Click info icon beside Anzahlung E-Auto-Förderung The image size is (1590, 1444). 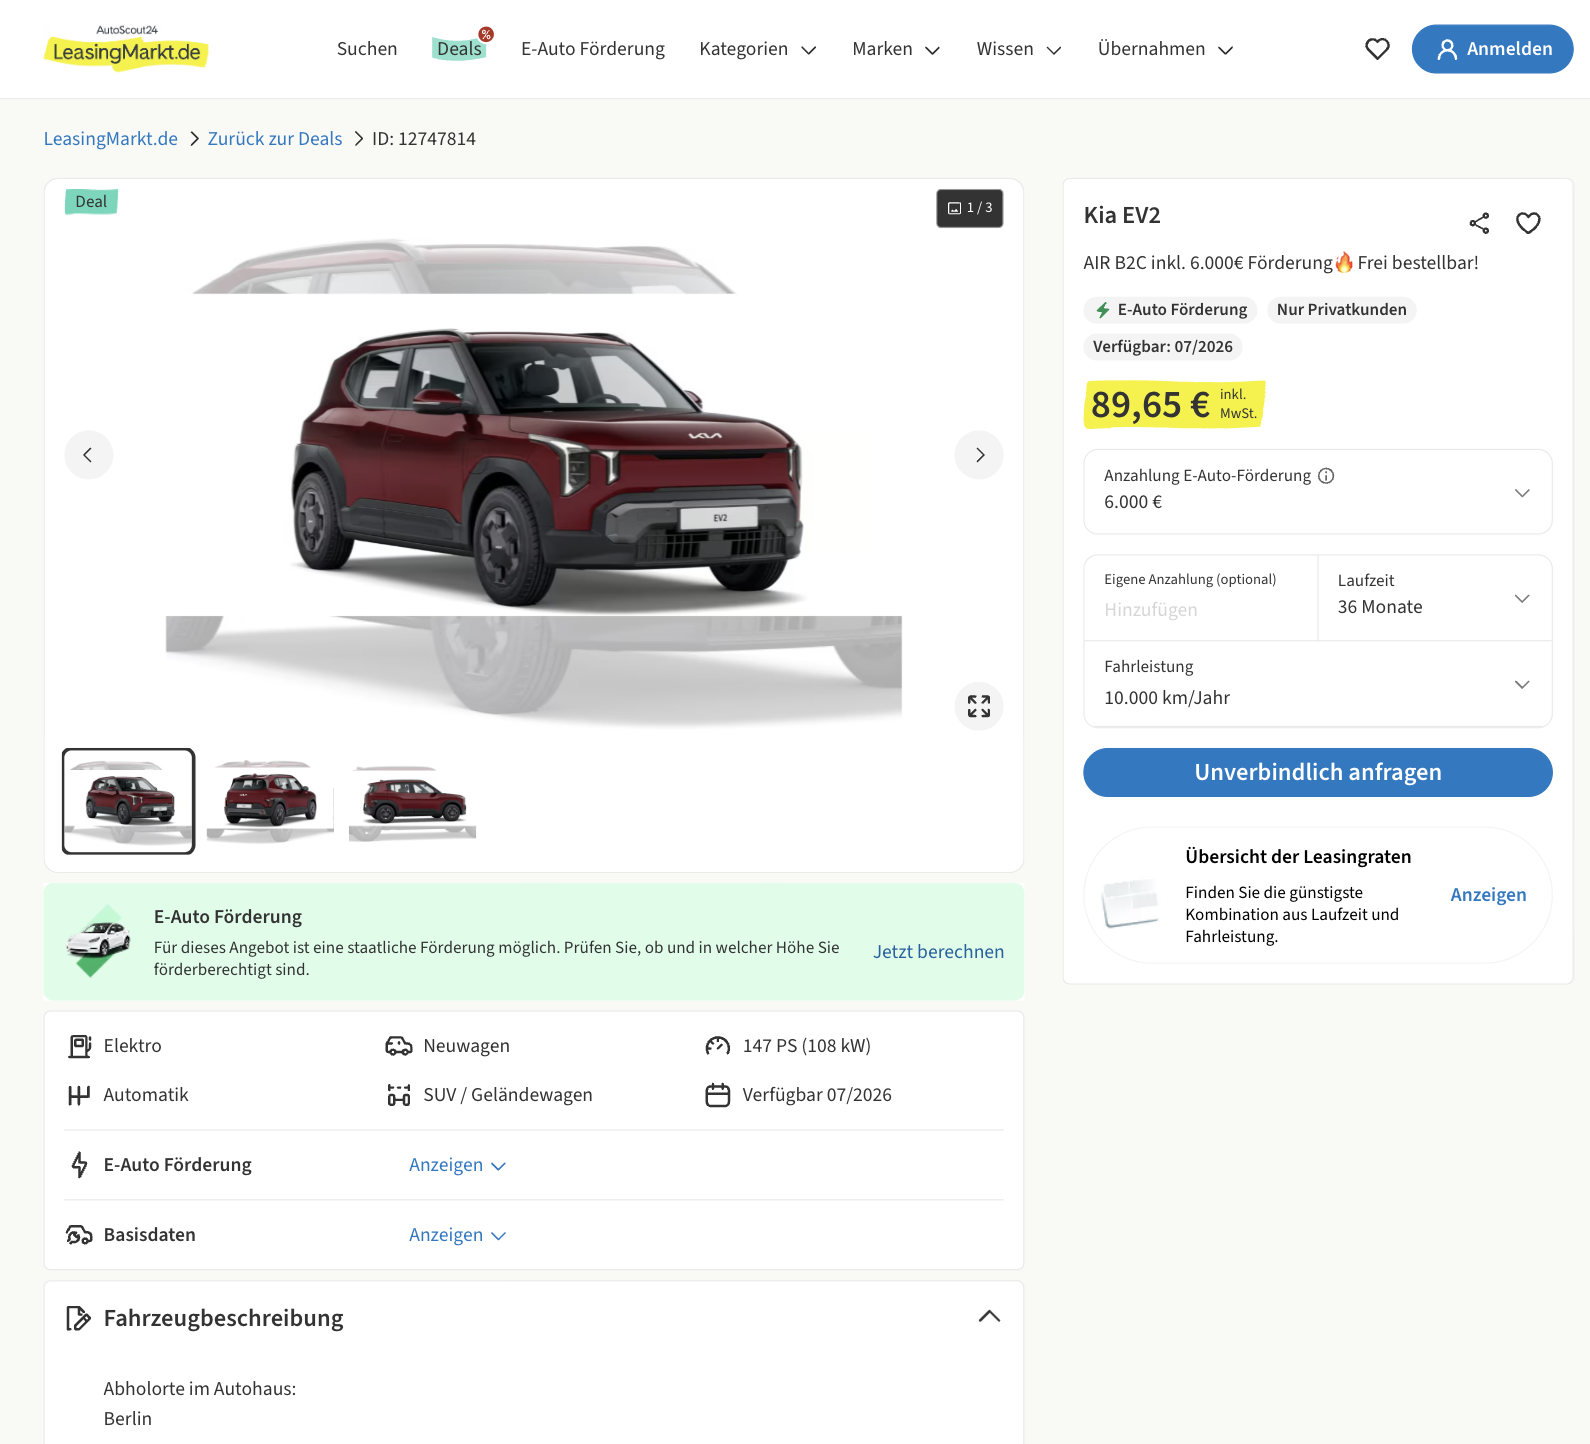(1326, 476)
